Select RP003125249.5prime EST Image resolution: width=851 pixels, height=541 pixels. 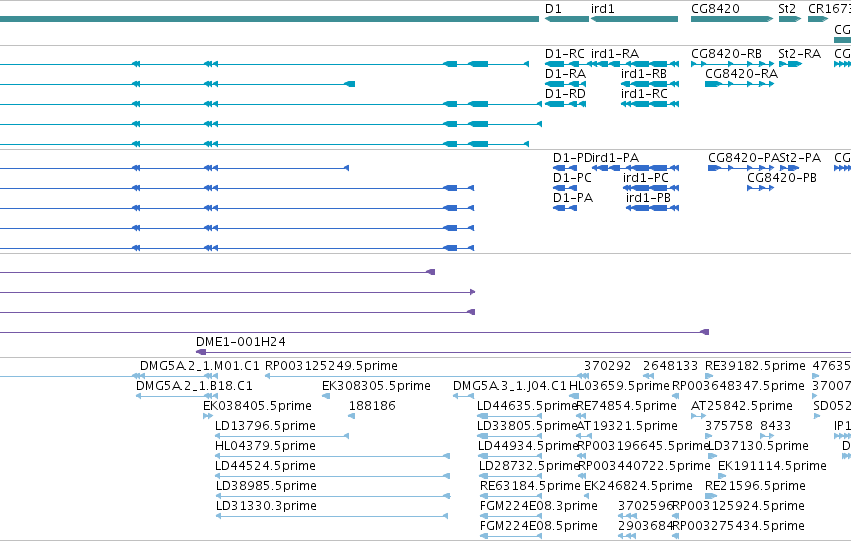point(427,376)
